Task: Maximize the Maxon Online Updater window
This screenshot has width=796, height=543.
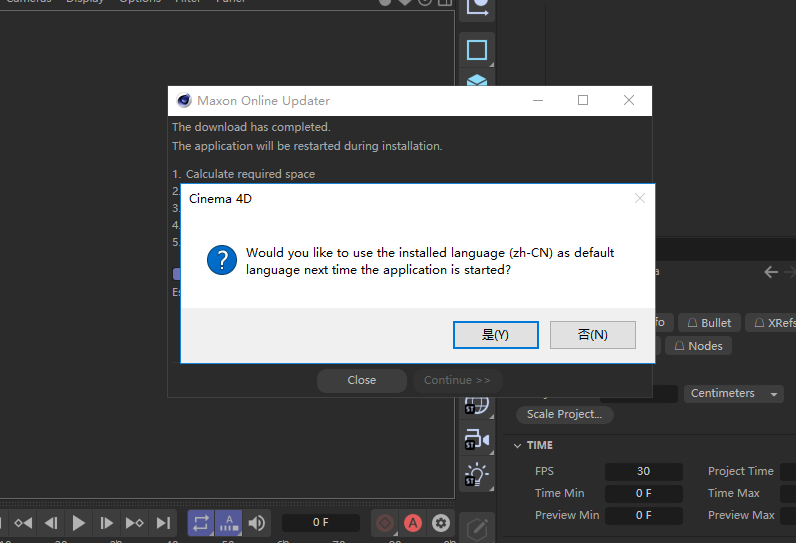Action: click(583, 100)
